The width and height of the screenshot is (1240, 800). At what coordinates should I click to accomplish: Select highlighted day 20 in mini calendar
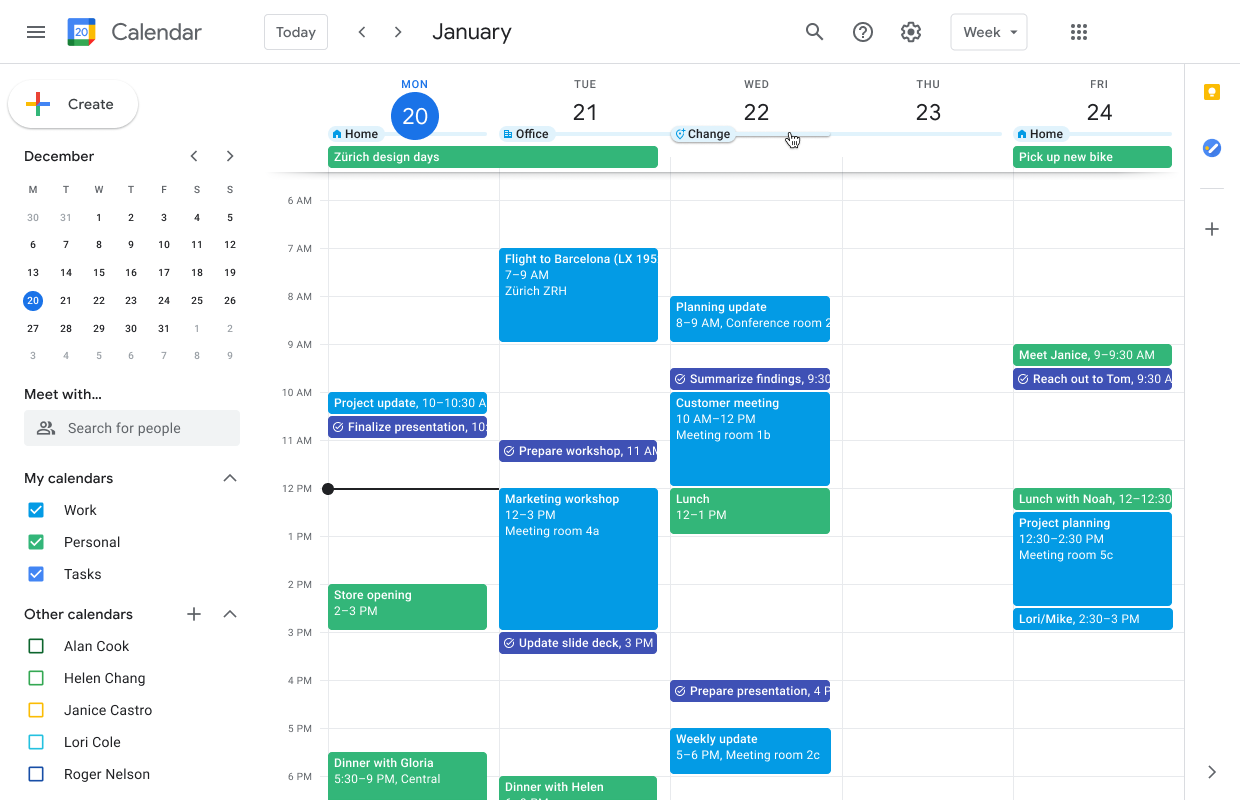(x=33, y=300)
